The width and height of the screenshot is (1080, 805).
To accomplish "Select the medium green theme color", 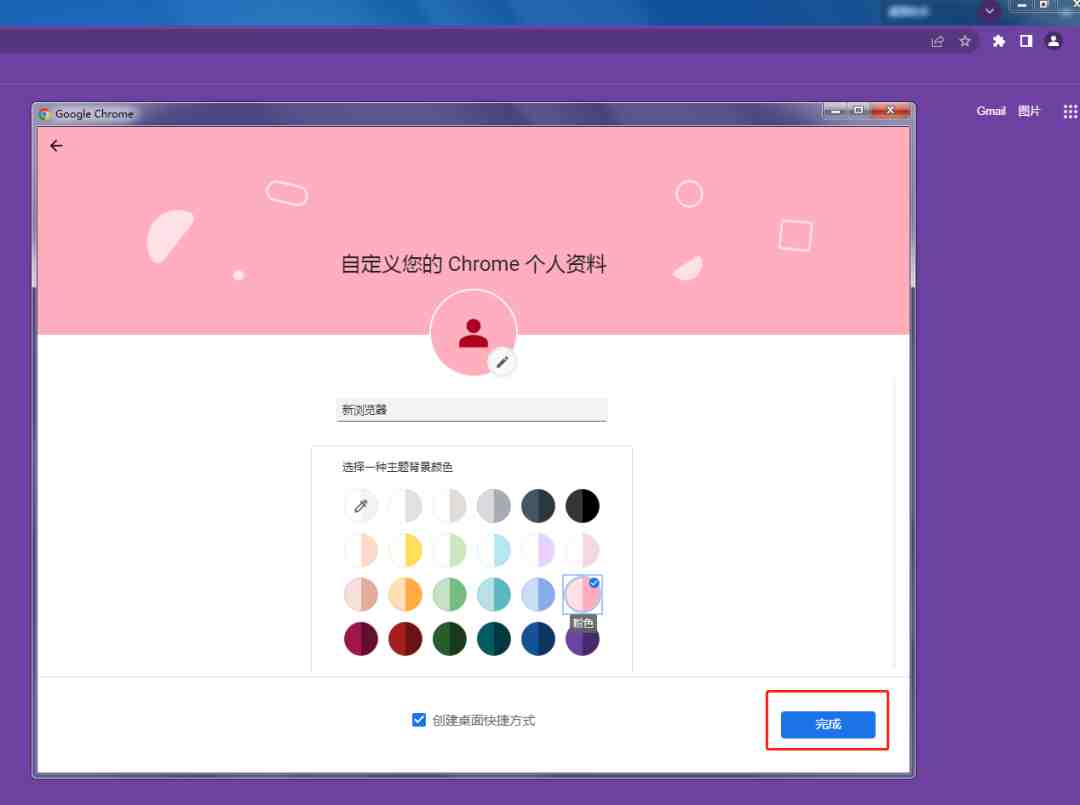I will (449, 594).
